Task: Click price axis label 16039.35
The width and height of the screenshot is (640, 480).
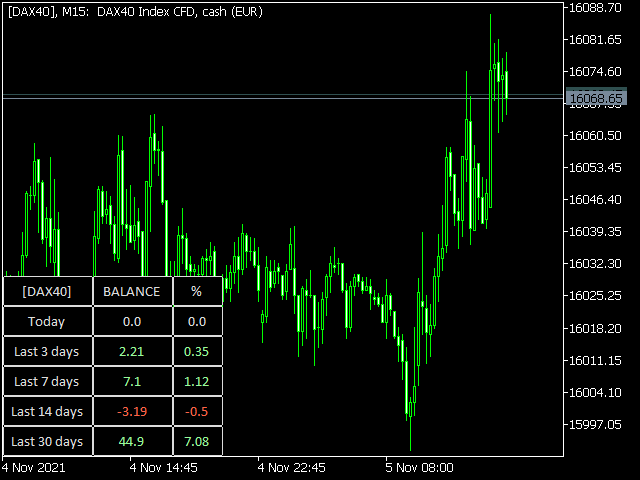Action: point(595,231)
